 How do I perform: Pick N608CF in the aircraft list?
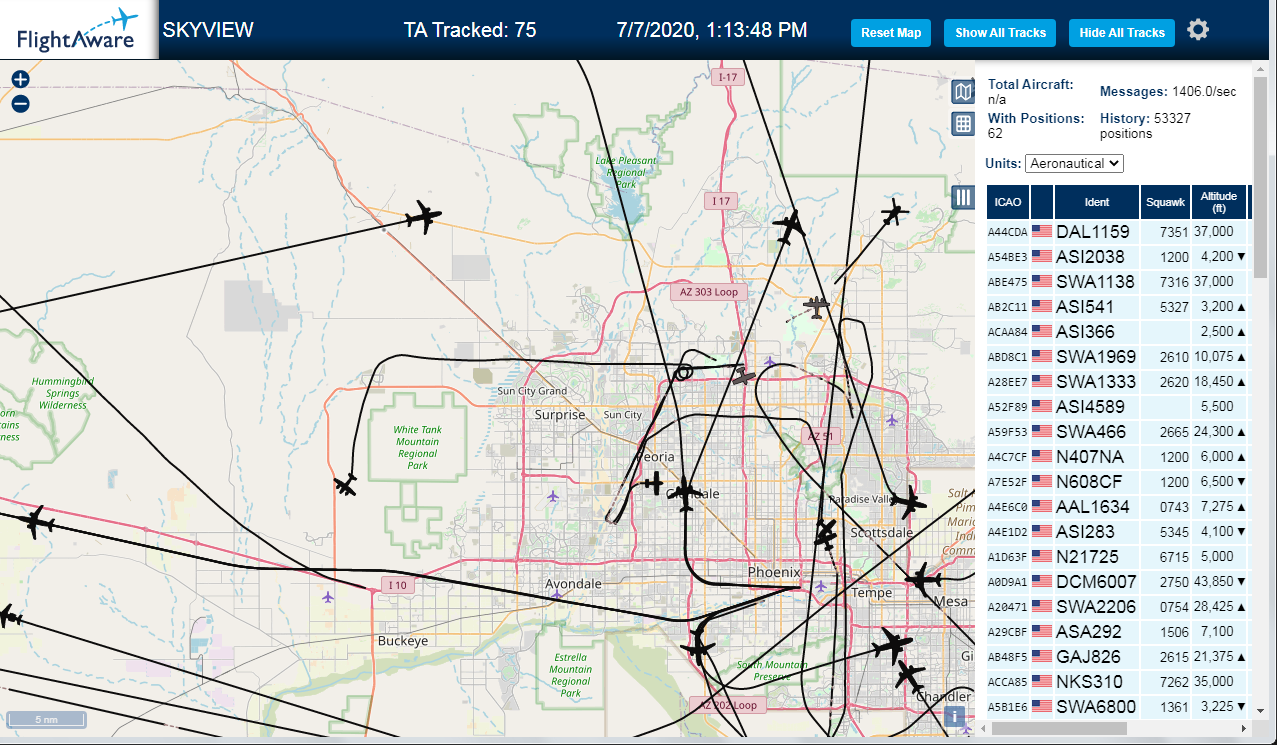pyautogui.click(x=1118, y=481)
